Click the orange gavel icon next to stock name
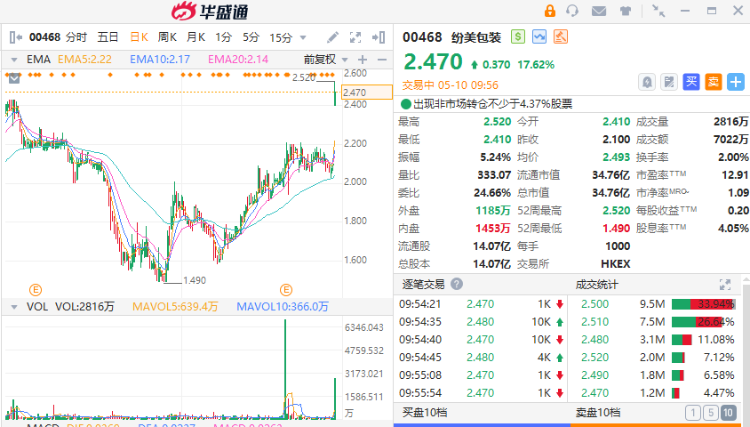This screenshot has width=750, height=427. (x=561, y=37)
